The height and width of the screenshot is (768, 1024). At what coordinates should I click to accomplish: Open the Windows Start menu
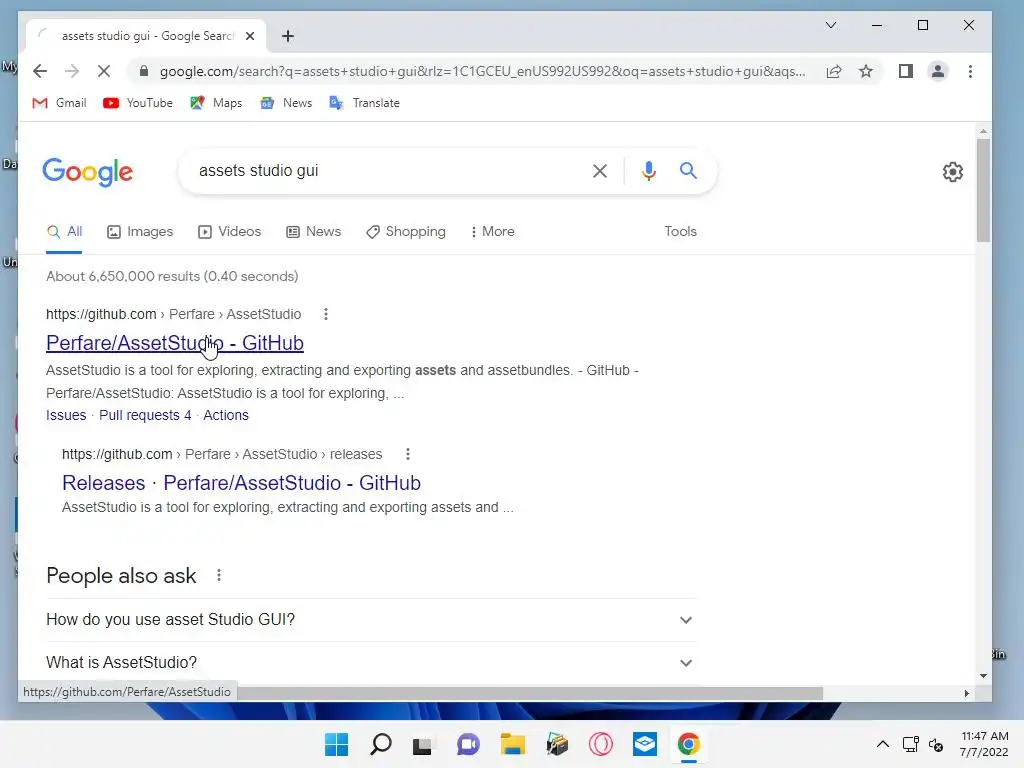tap(336, 744)
